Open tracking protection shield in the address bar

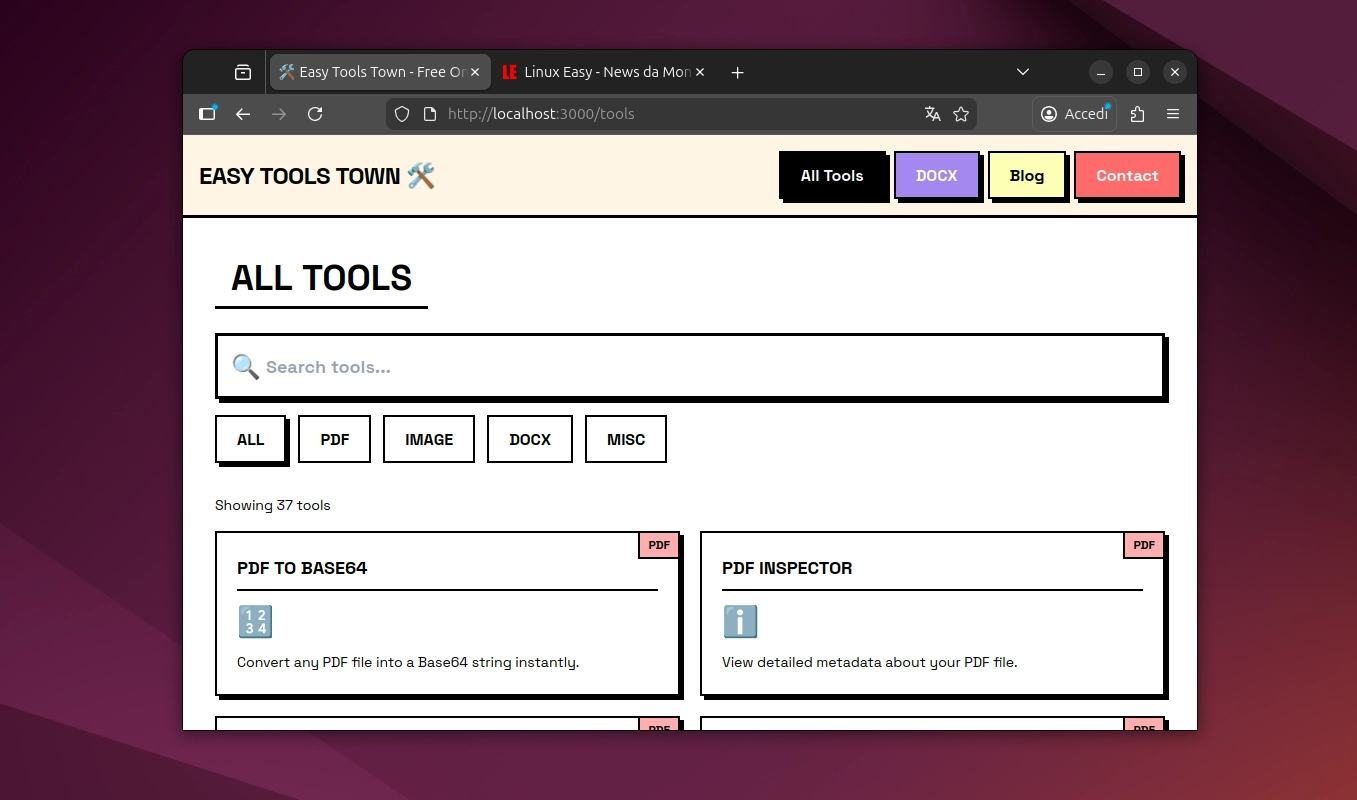(401, 113)
